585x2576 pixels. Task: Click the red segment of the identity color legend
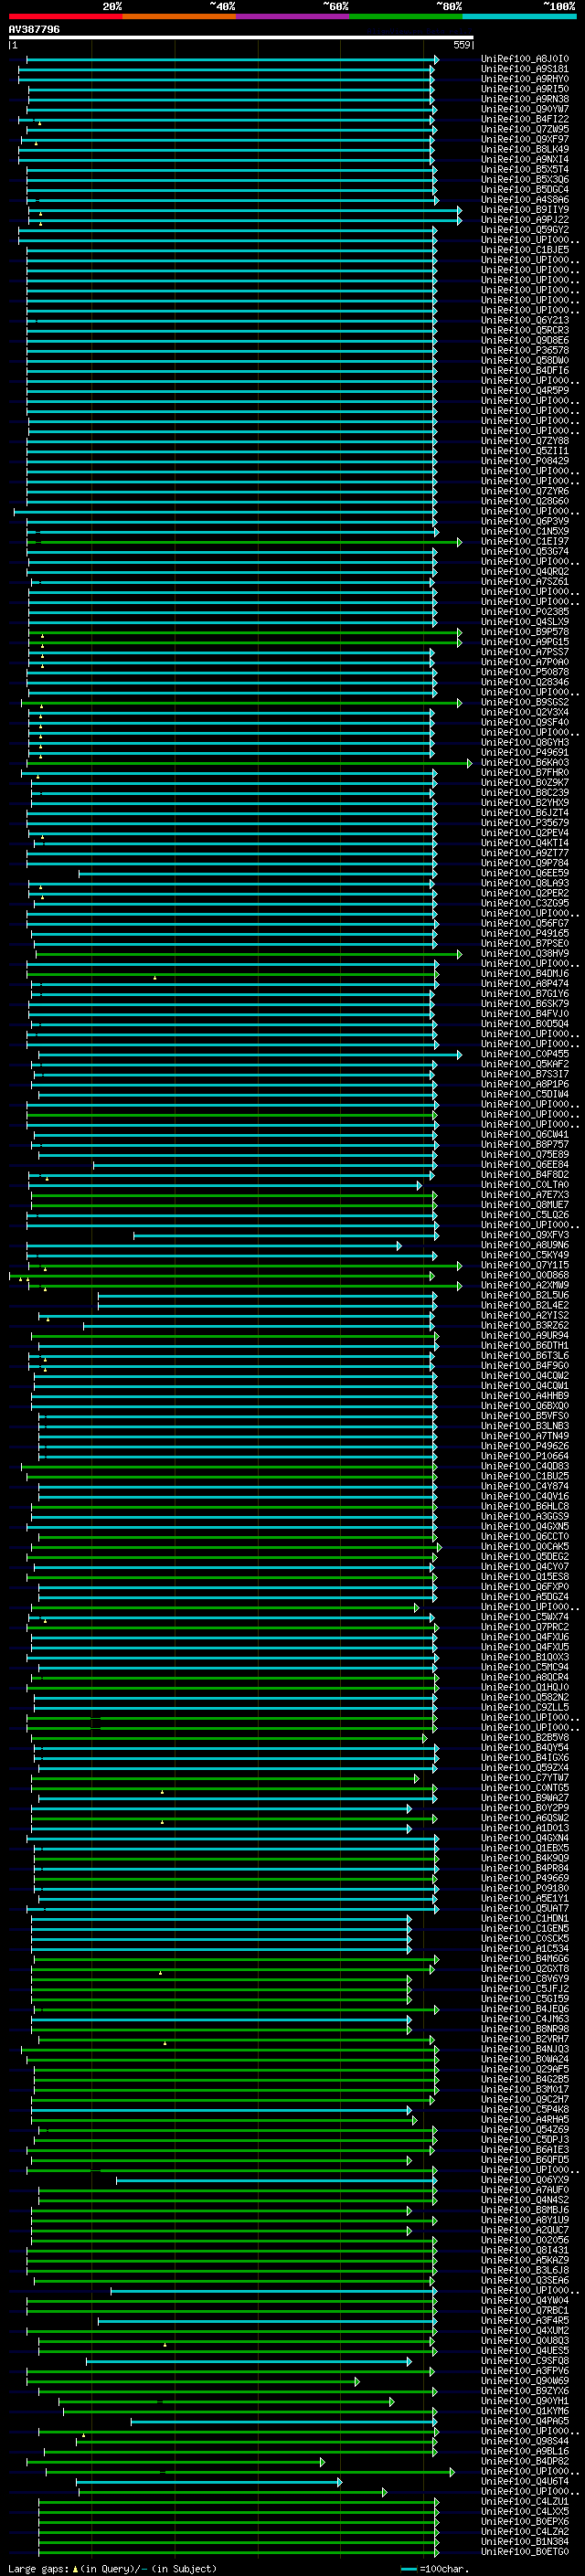pyautogui.click(x=65, y=16)
